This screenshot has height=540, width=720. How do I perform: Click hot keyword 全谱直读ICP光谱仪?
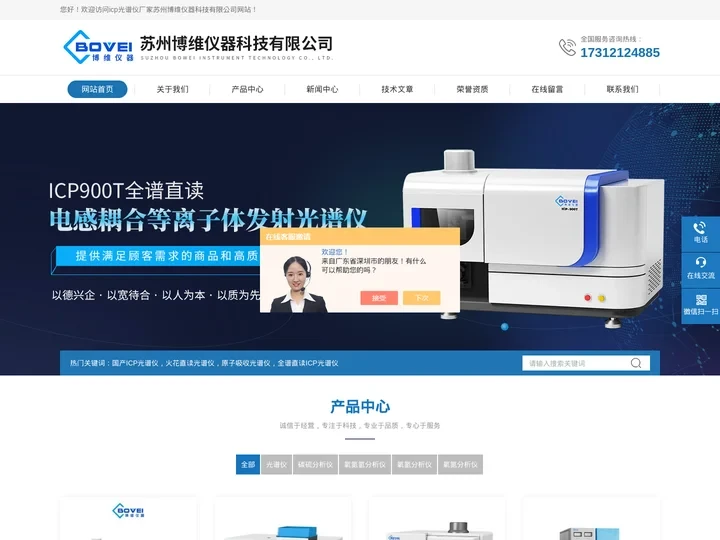[x=308, y=363]
